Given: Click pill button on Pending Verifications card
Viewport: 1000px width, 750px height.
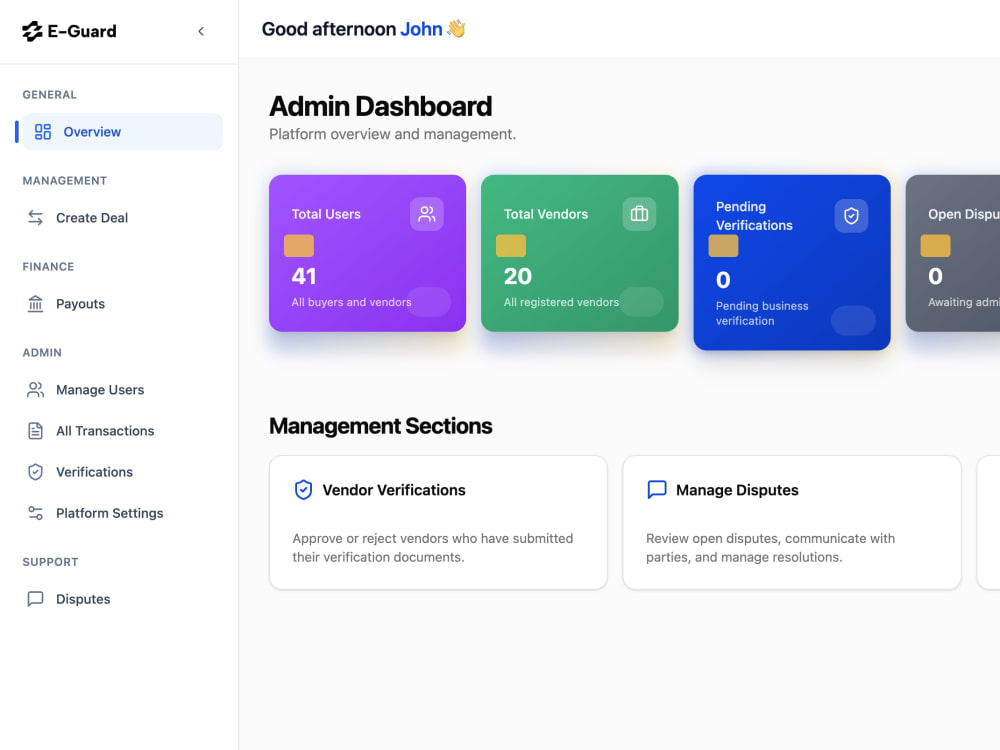Looking at the screenshot, I should click(853, 320).
